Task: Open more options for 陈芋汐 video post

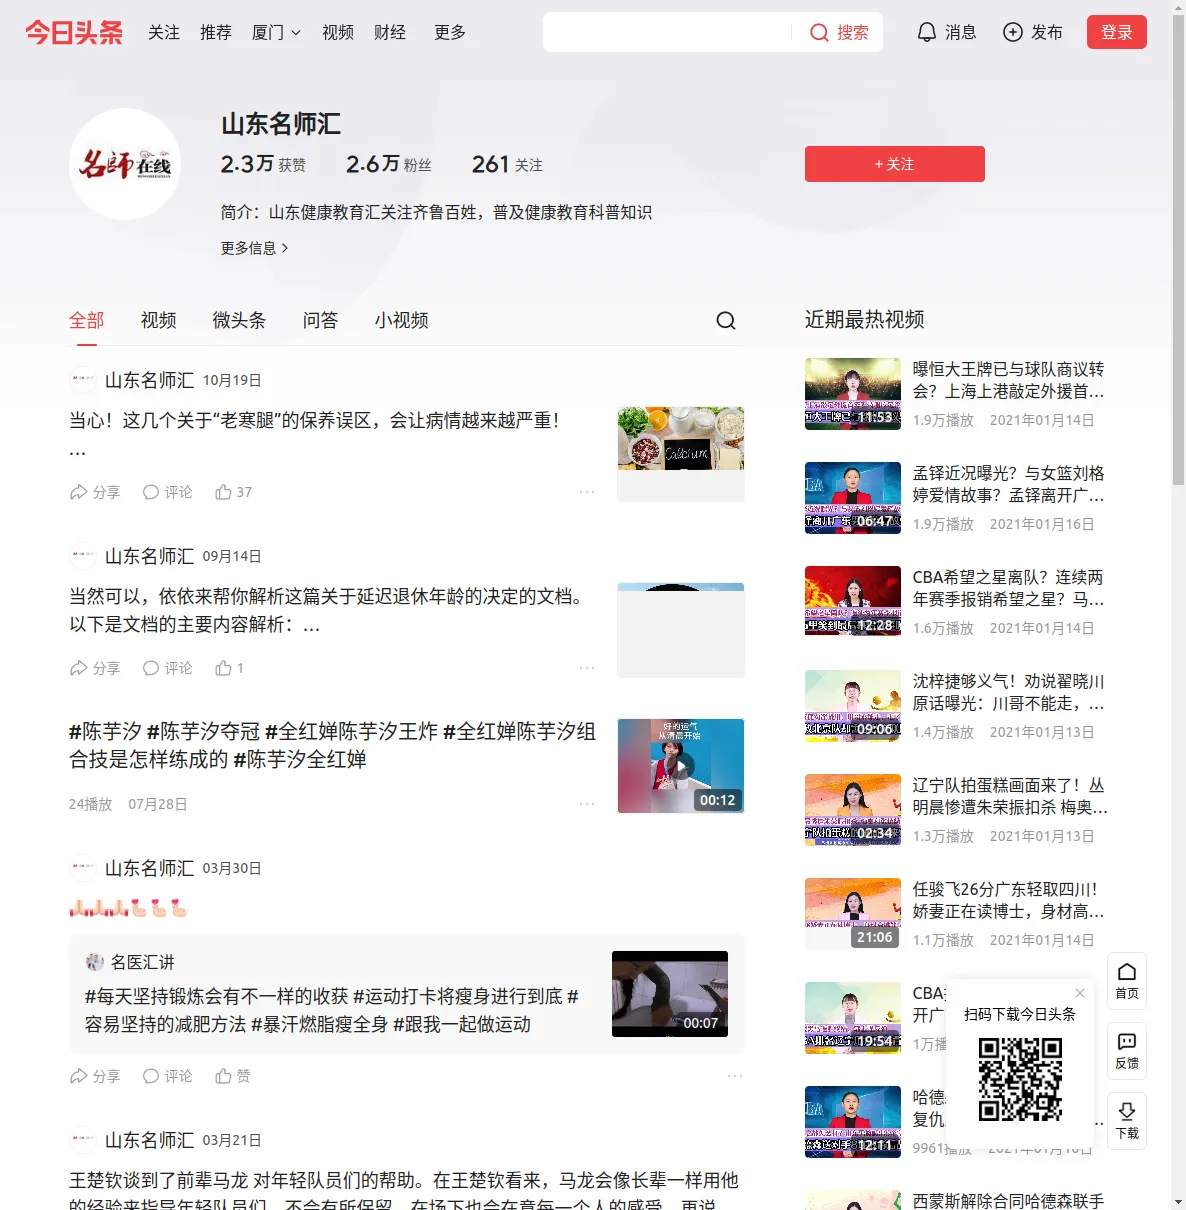Action: coord(587,804)
